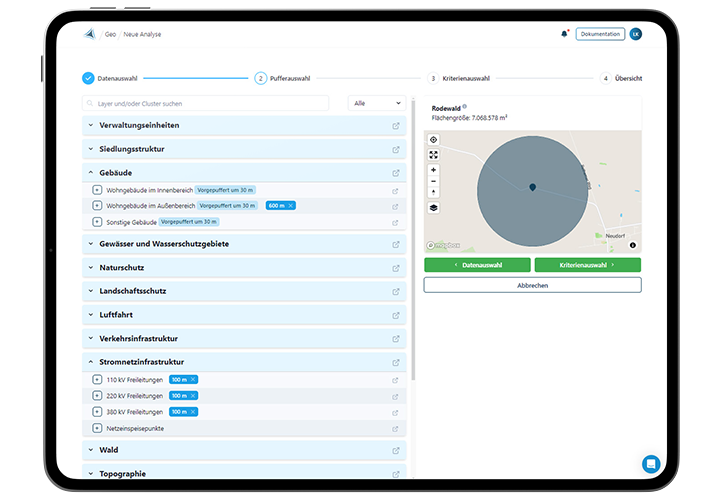Collapse the Gebäude cluster
This screenshot has width=720, height=500.
[x=90, y=173]
